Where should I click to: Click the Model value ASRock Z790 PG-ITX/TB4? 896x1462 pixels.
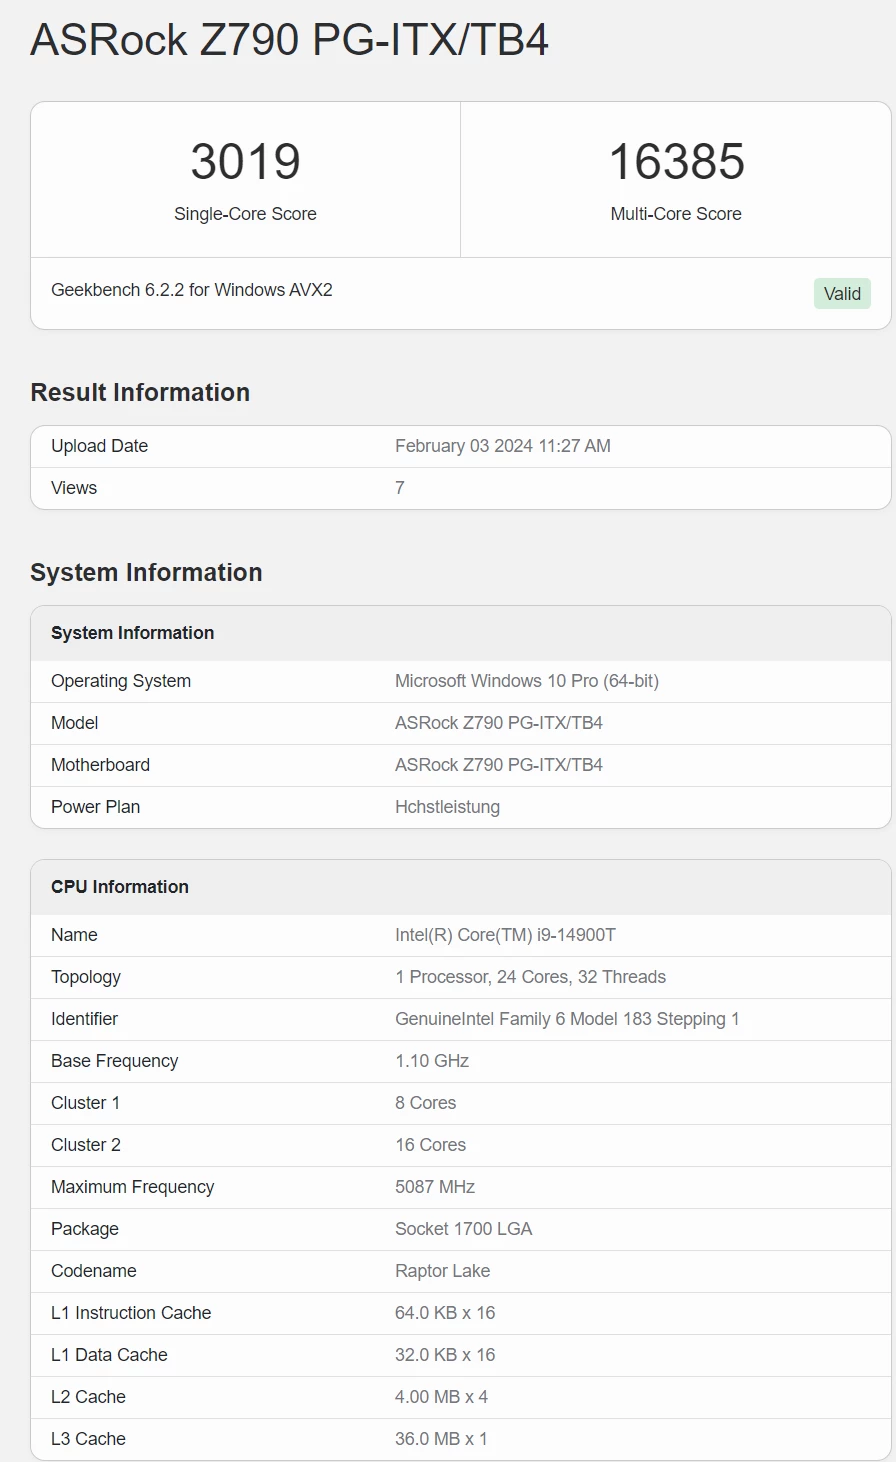tap(499, 723)
